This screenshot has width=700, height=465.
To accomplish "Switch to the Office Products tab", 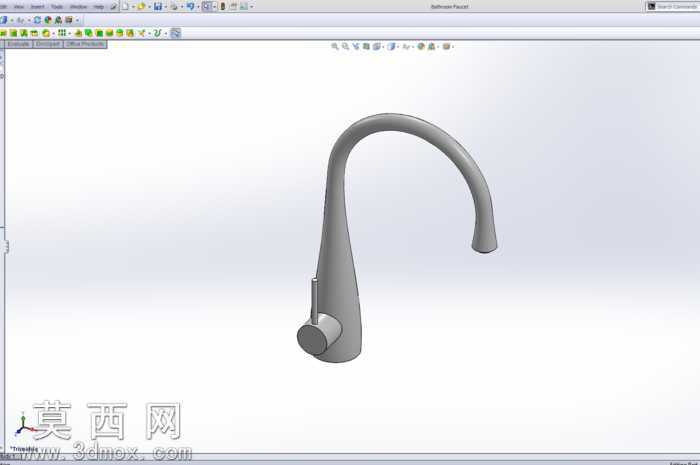I will click(x=85, y=44).
